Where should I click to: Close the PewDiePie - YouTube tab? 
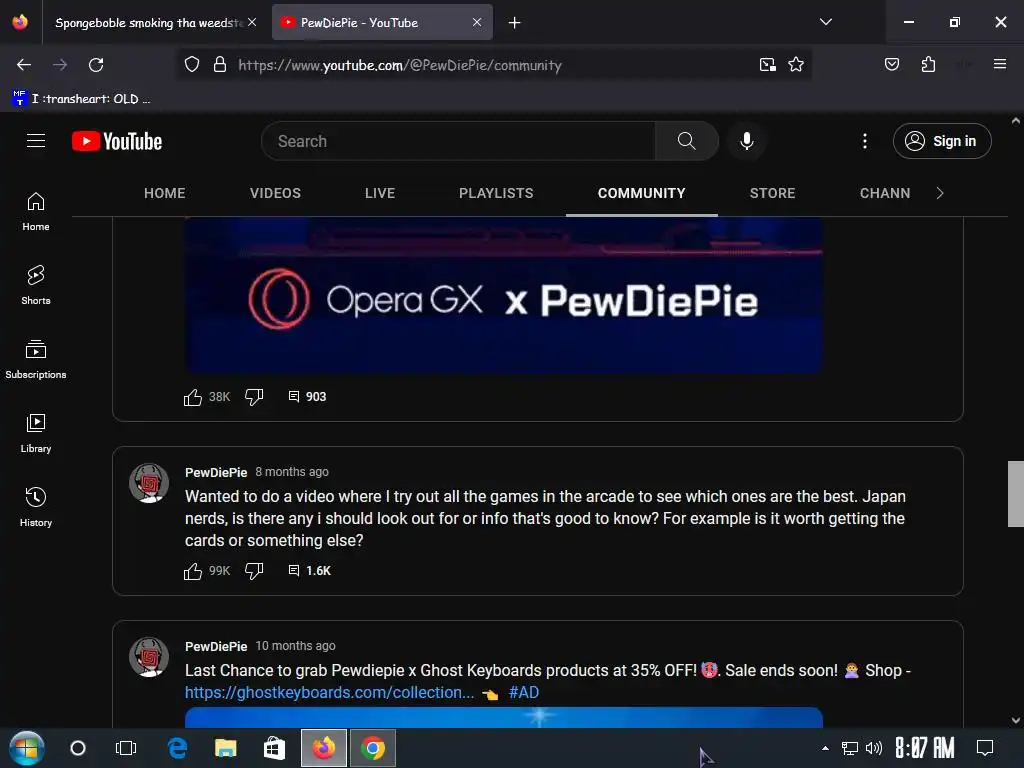tap(477, 22)
